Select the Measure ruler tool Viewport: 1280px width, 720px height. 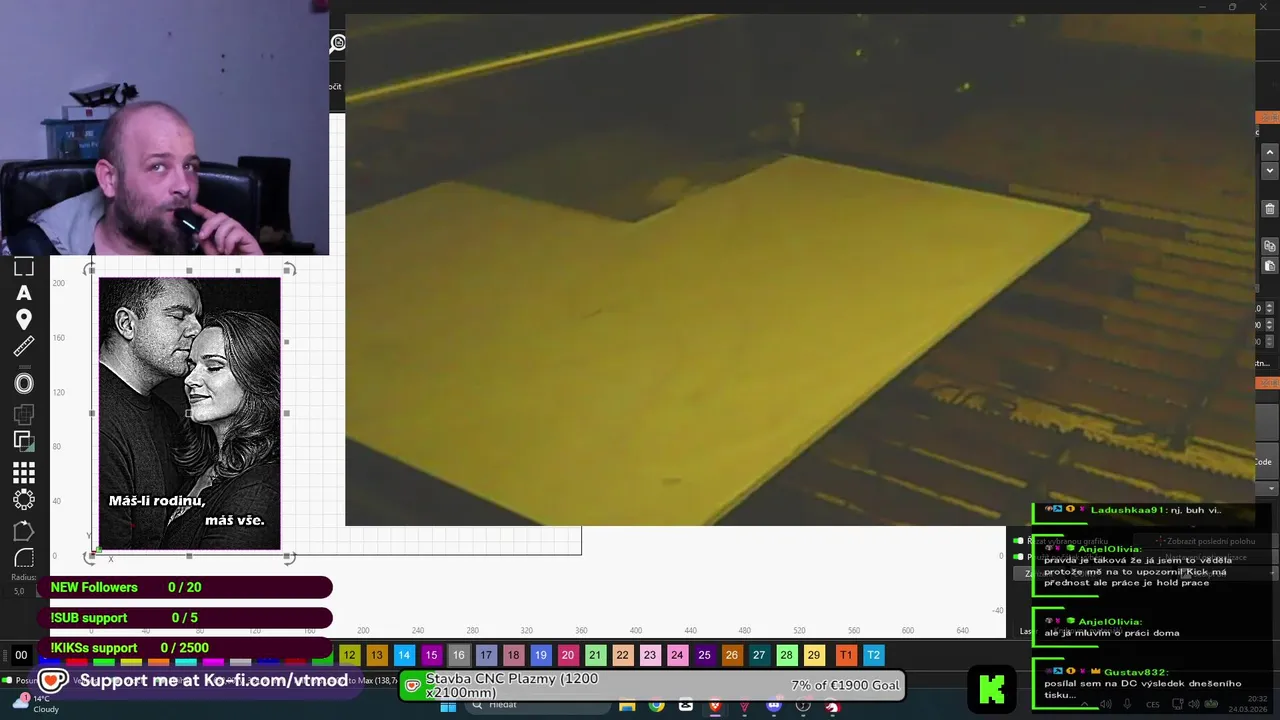(24, 347)
